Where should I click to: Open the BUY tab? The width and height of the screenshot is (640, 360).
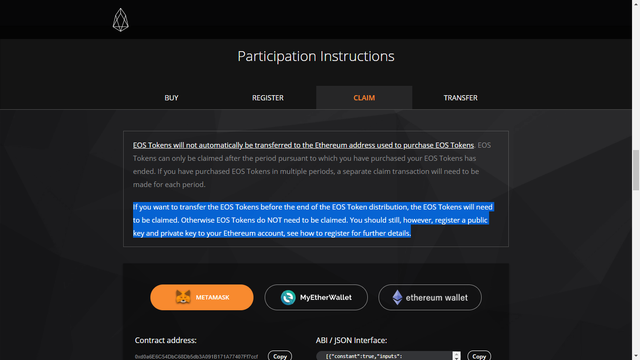pos(171,98)
